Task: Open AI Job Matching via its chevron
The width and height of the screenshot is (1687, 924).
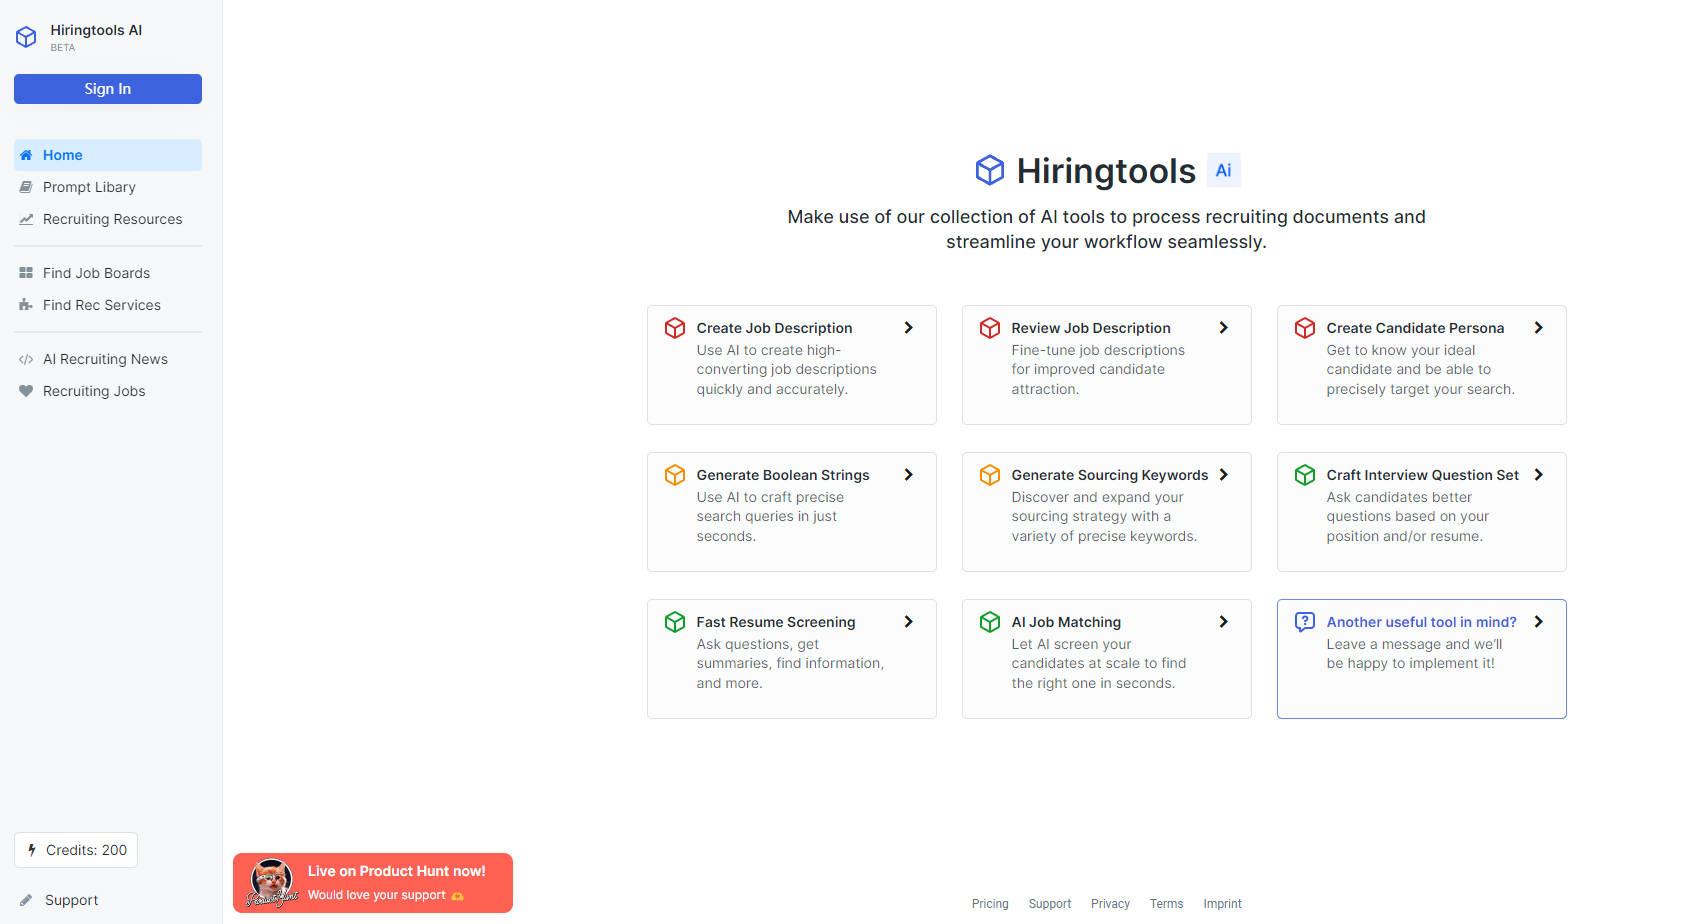Action: (x=1223, y=622)
